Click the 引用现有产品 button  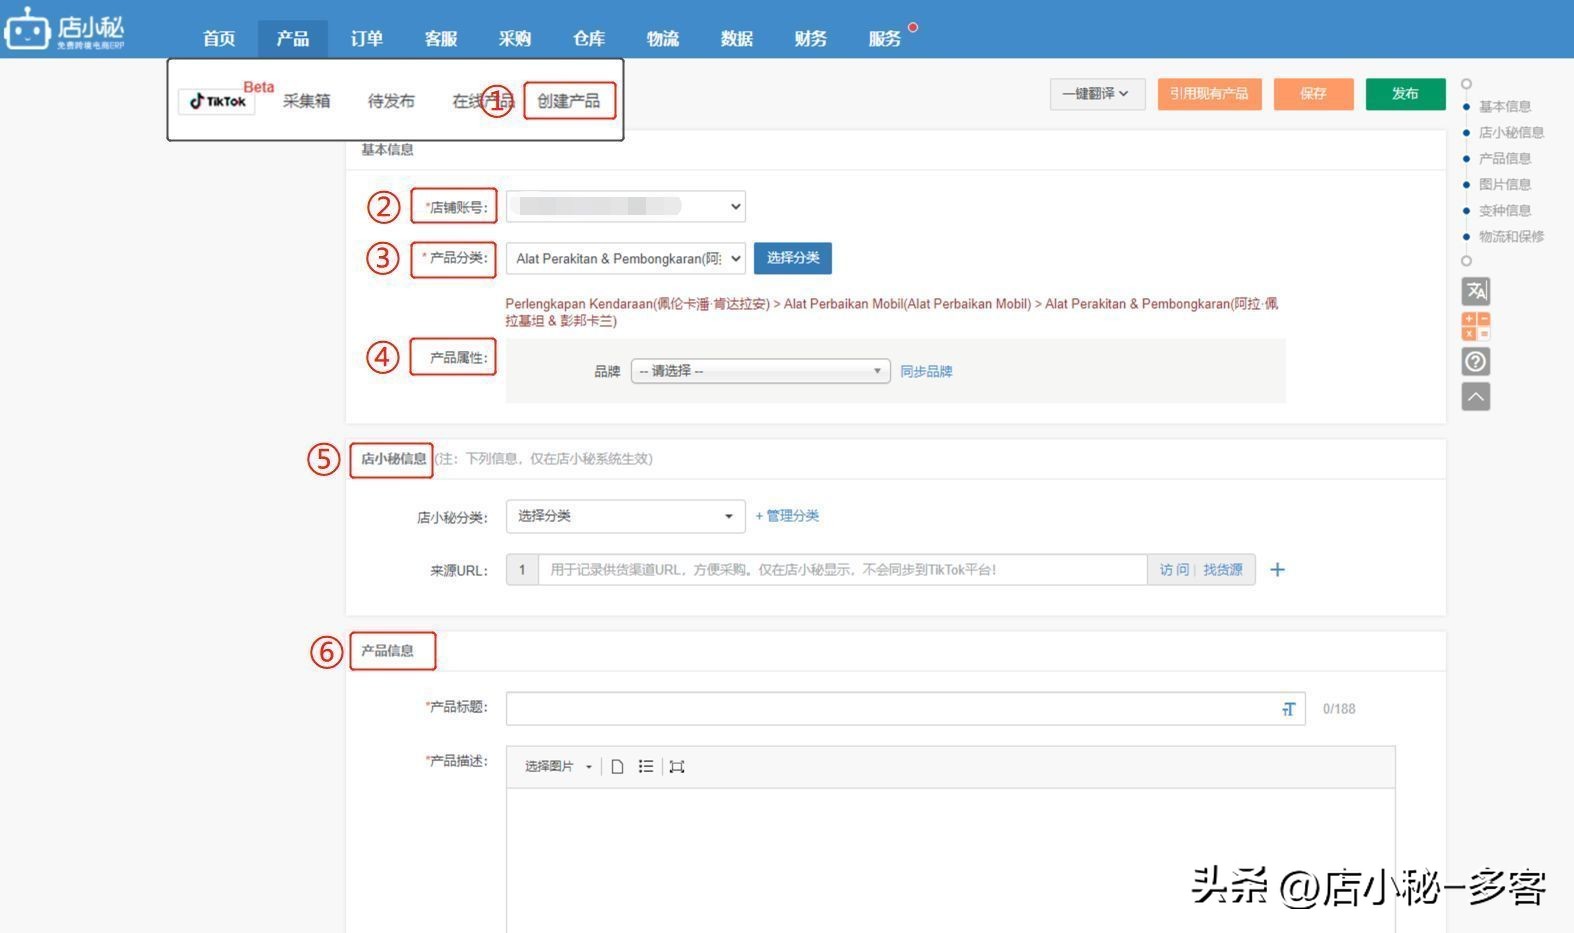[1209, 94]
